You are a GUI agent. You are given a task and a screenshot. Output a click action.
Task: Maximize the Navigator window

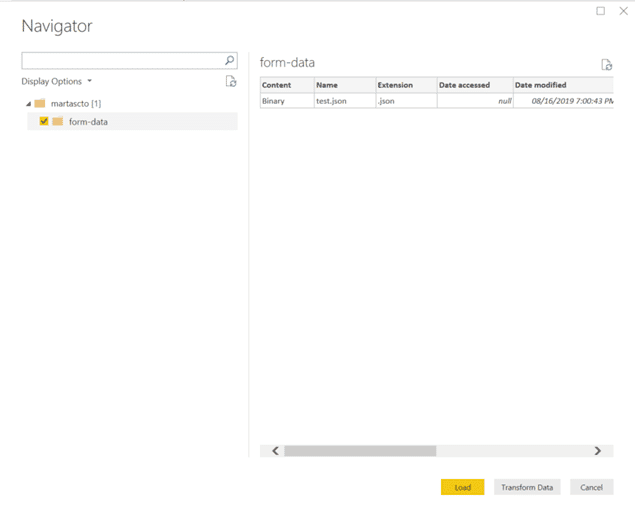pyautogui.click(x=601, y=11)
